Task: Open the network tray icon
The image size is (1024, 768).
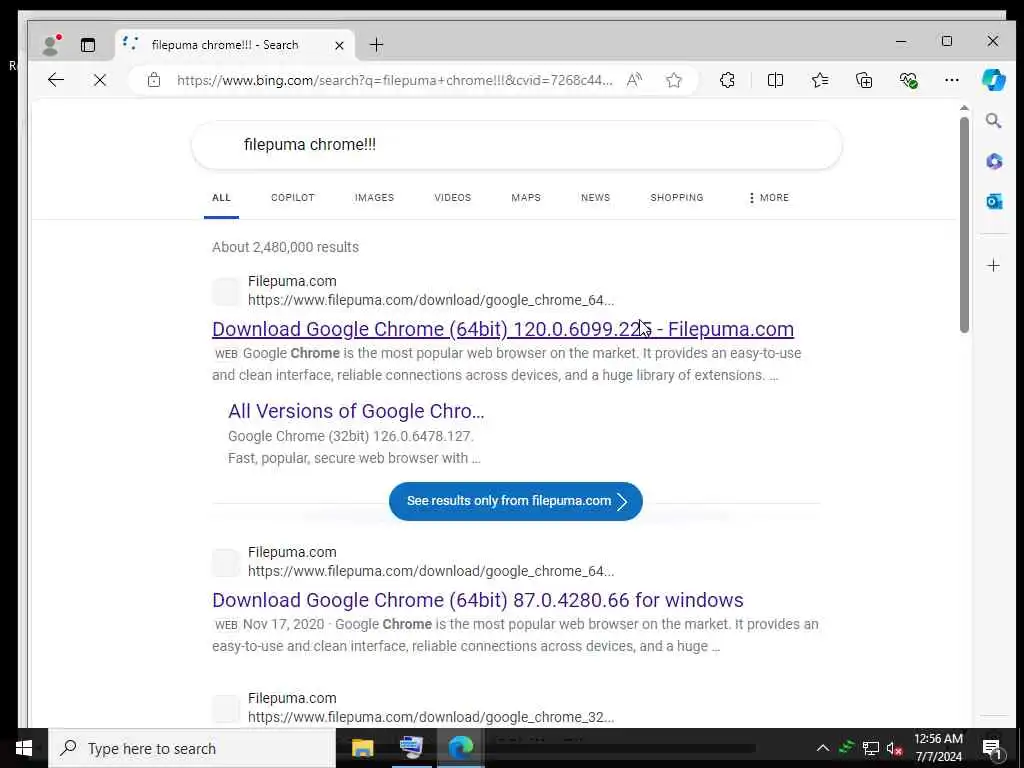Action: pos(871,748)
